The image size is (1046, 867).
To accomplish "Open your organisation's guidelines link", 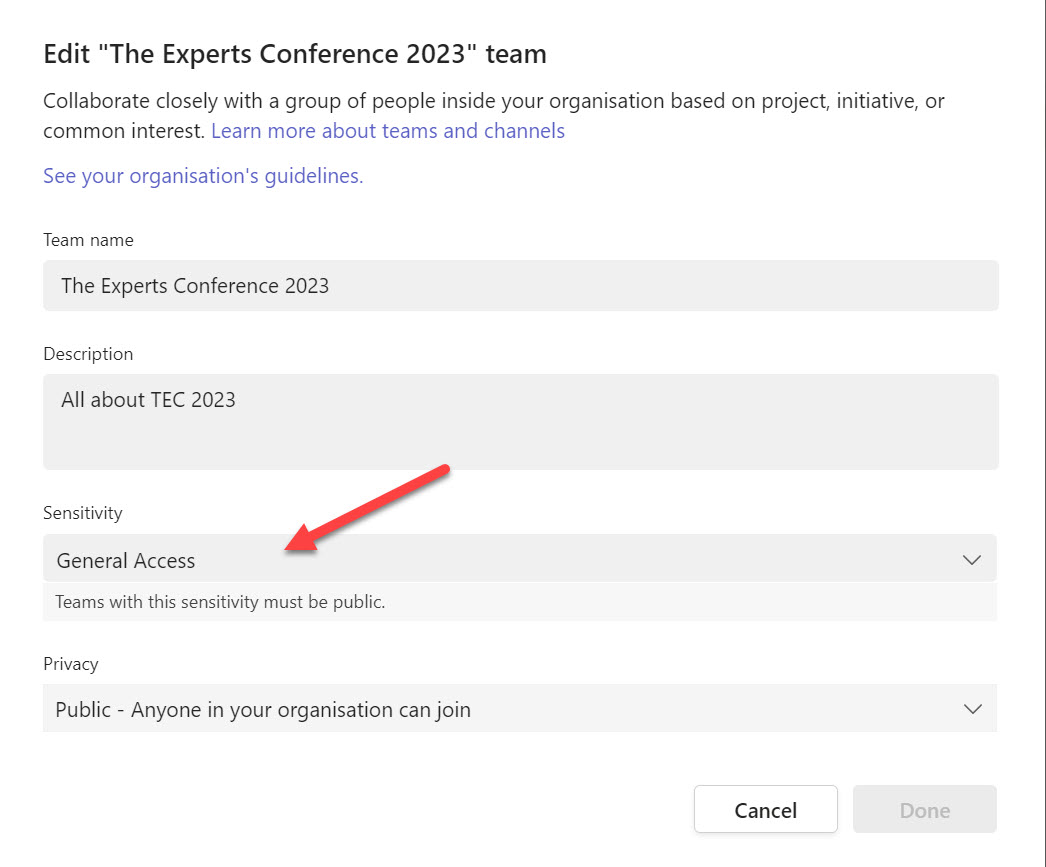I will click(203, 175).
